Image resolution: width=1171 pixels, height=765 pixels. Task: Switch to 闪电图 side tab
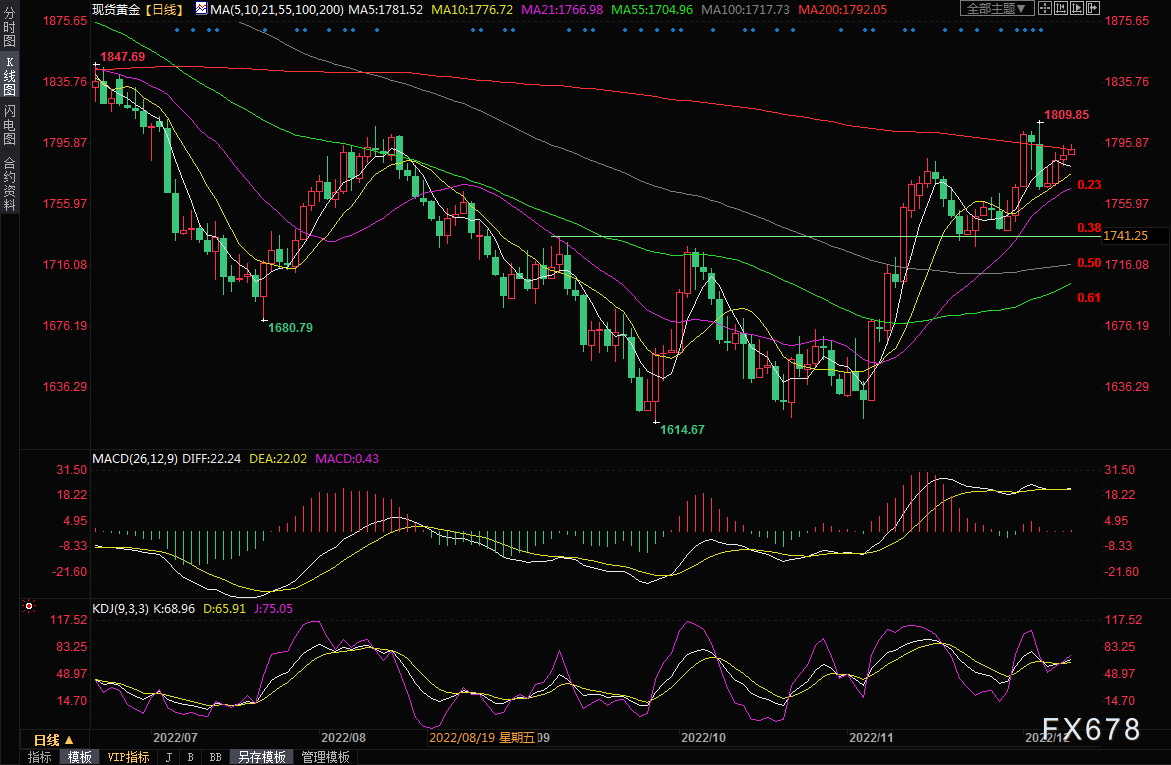(9, 124)
